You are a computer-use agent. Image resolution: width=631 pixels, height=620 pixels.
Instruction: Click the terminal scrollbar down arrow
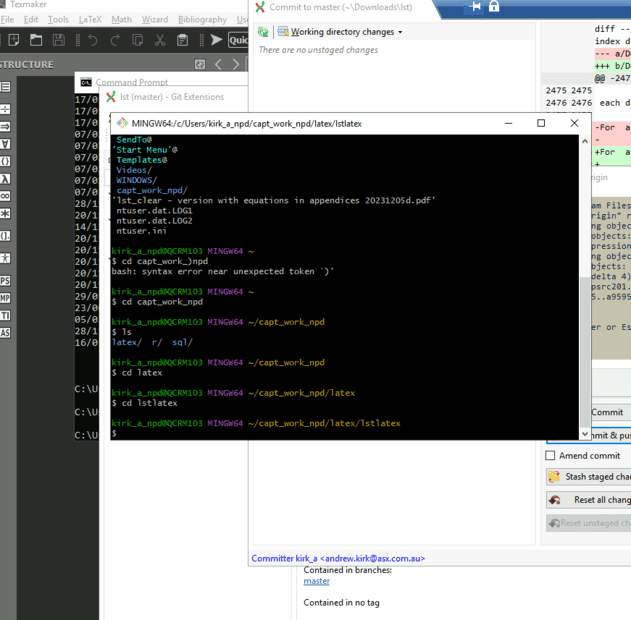pos(585,433)
